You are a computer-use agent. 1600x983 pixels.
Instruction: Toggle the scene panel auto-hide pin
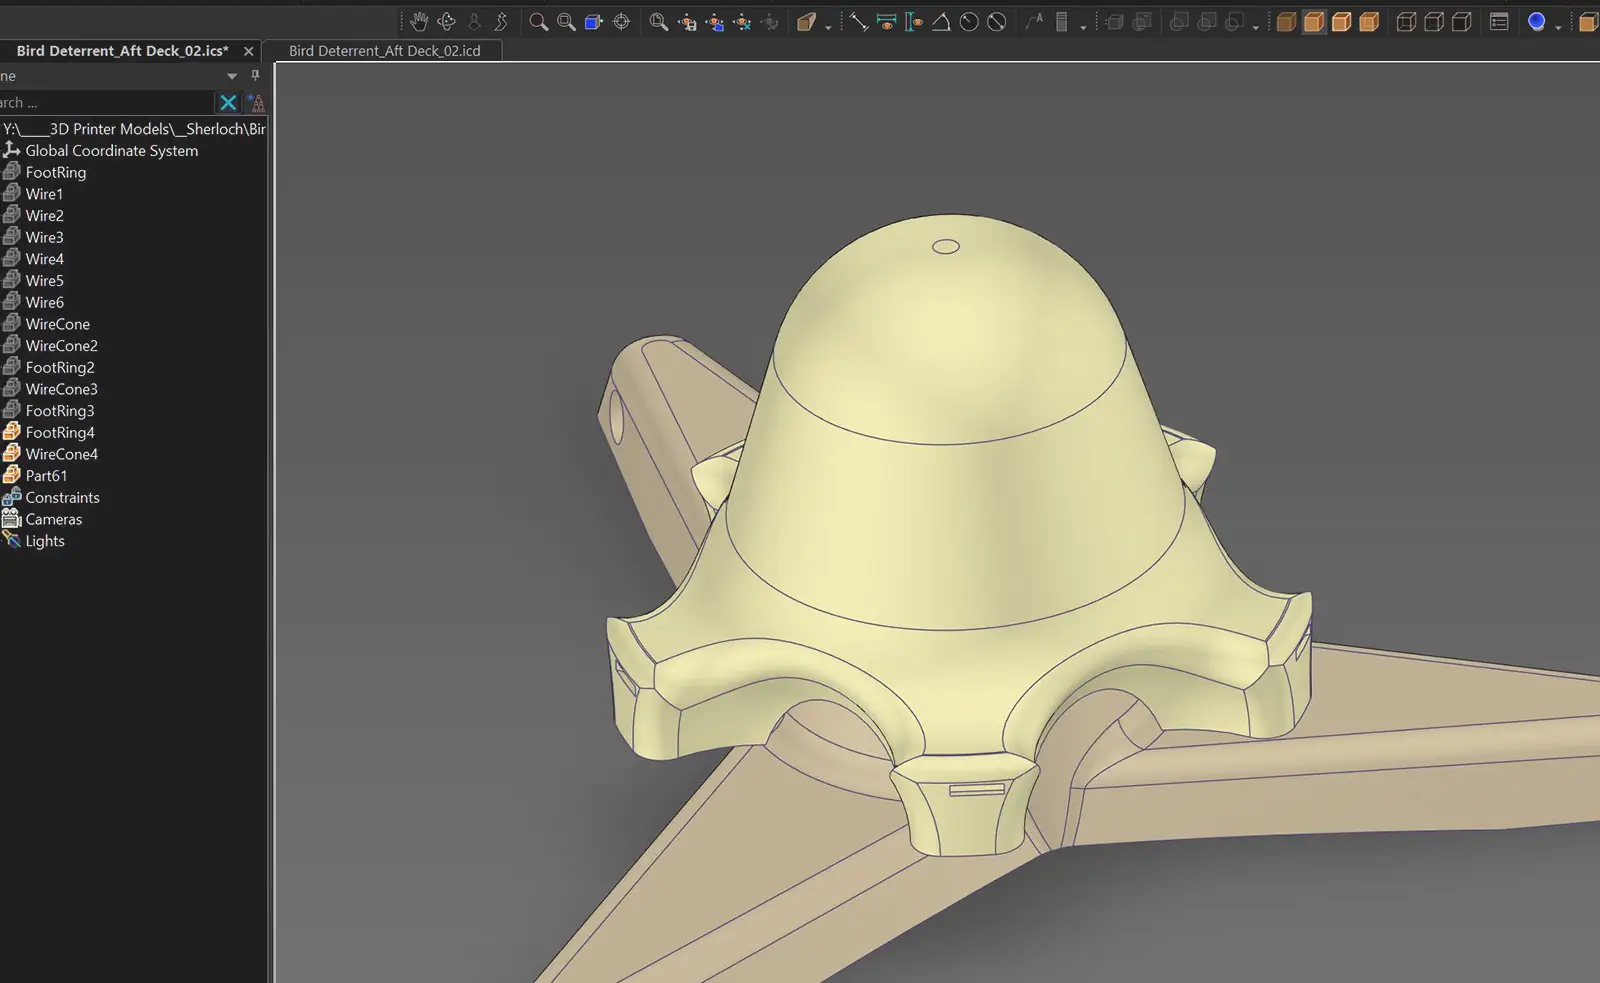click(255, 76)
